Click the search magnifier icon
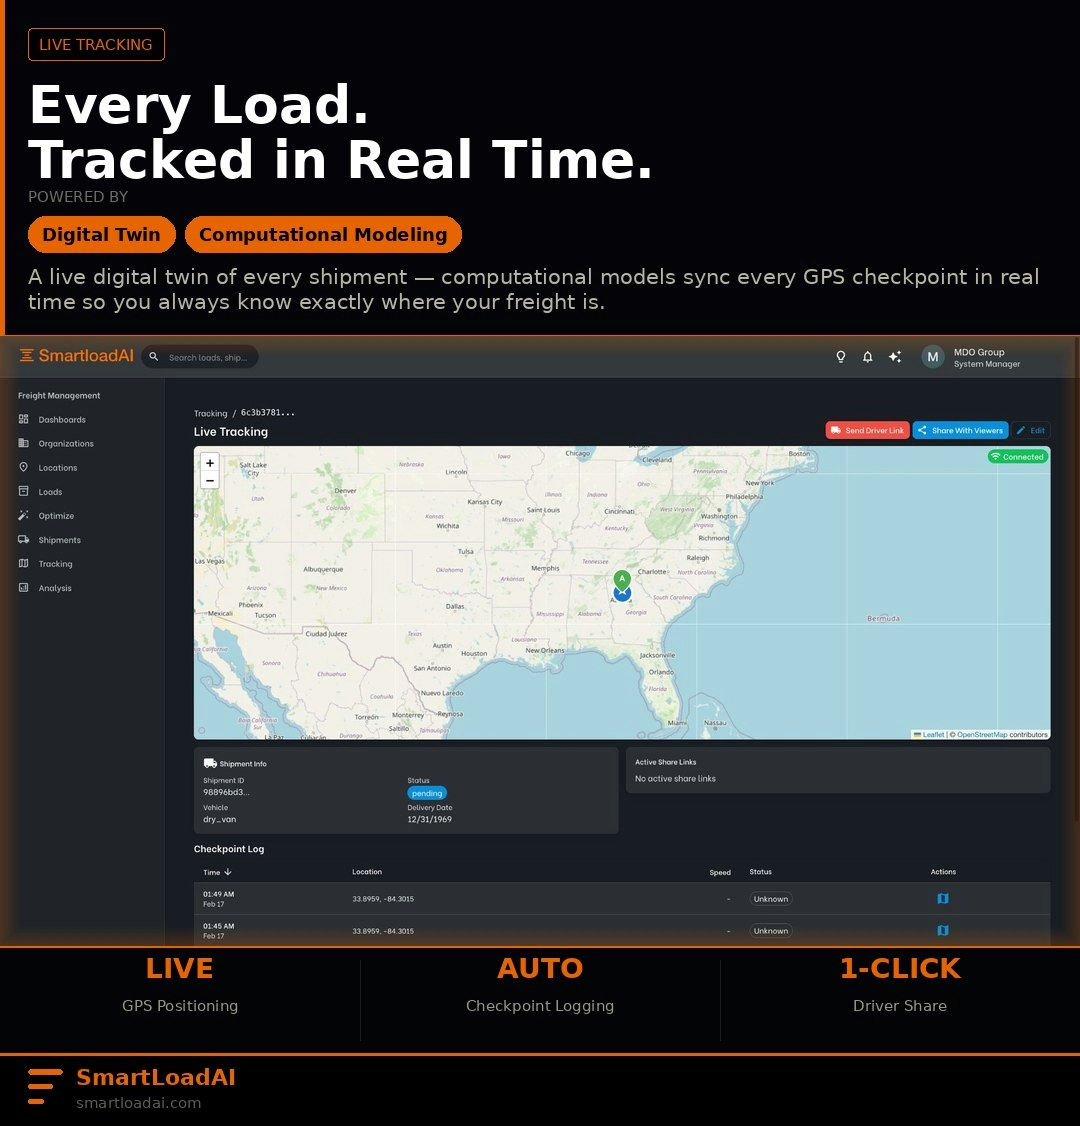 tap(154, 357)
